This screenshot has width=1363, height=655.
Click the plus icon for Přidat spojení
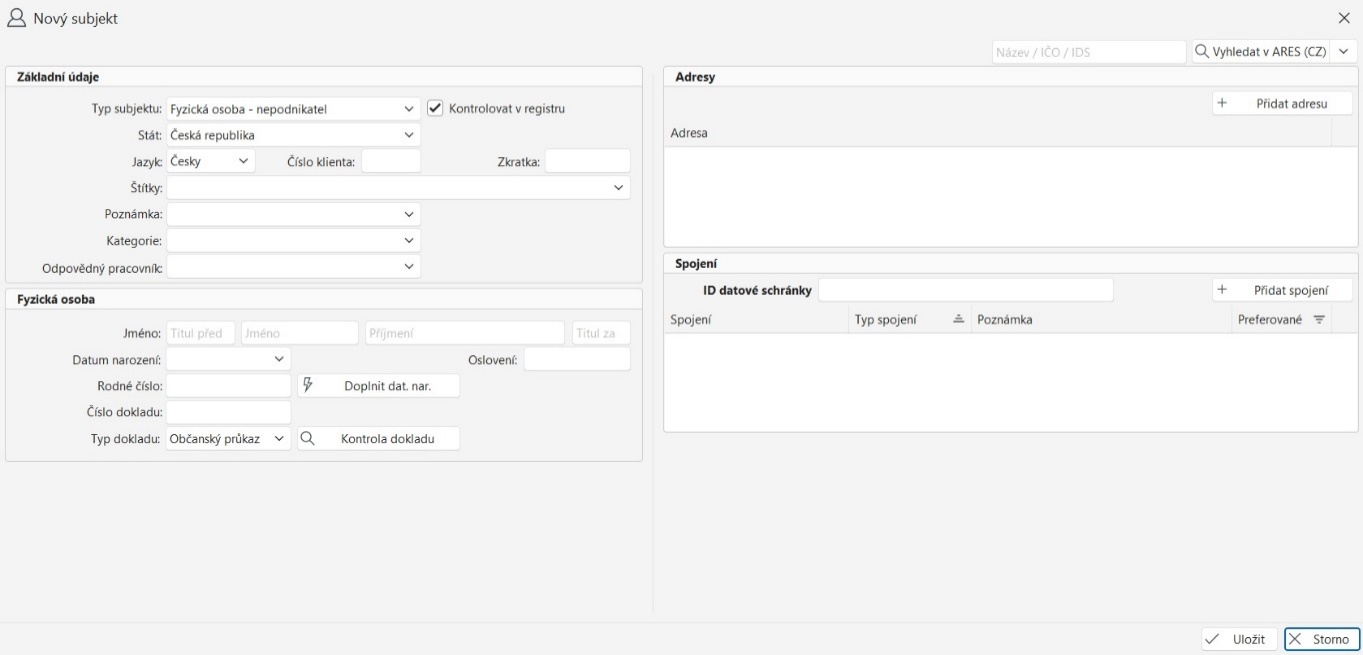[1222, 289]
